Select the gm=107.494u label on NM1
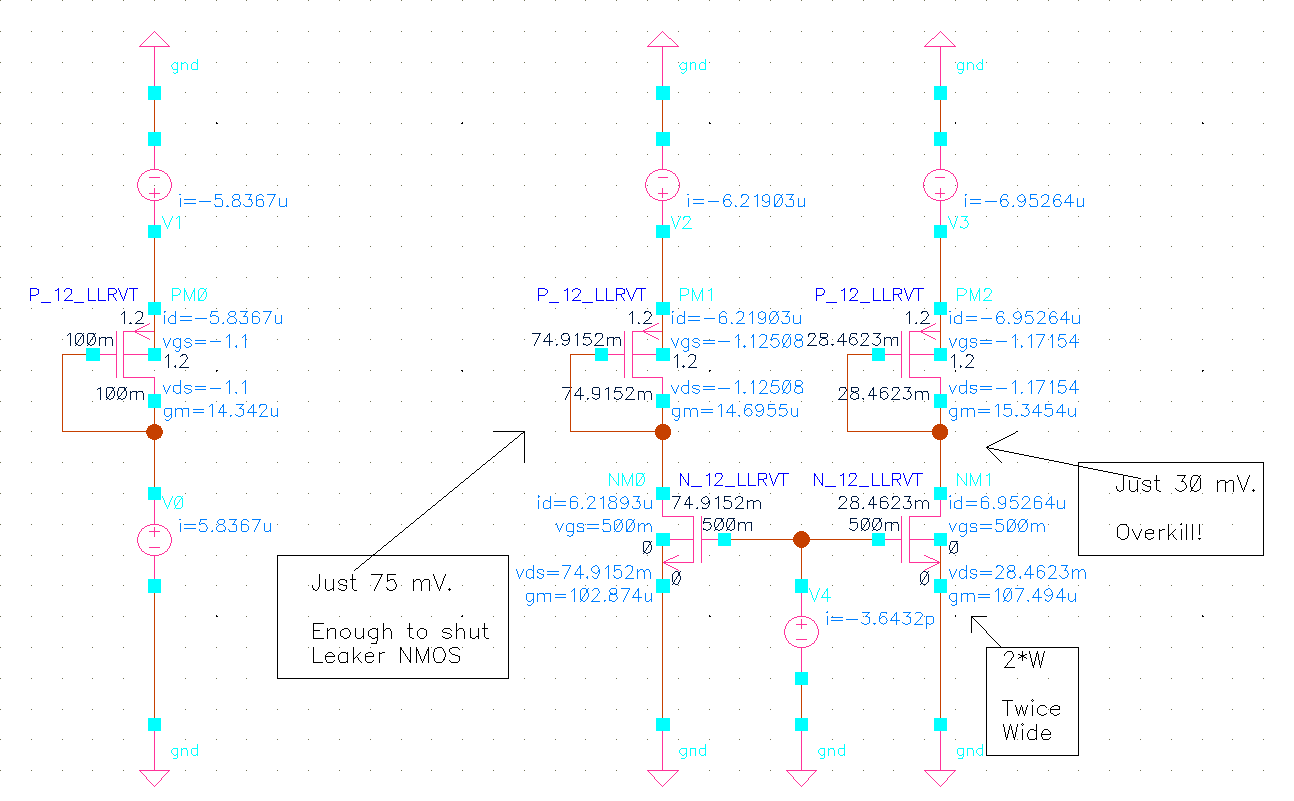1294x801 pixels. click(1012, 597)
